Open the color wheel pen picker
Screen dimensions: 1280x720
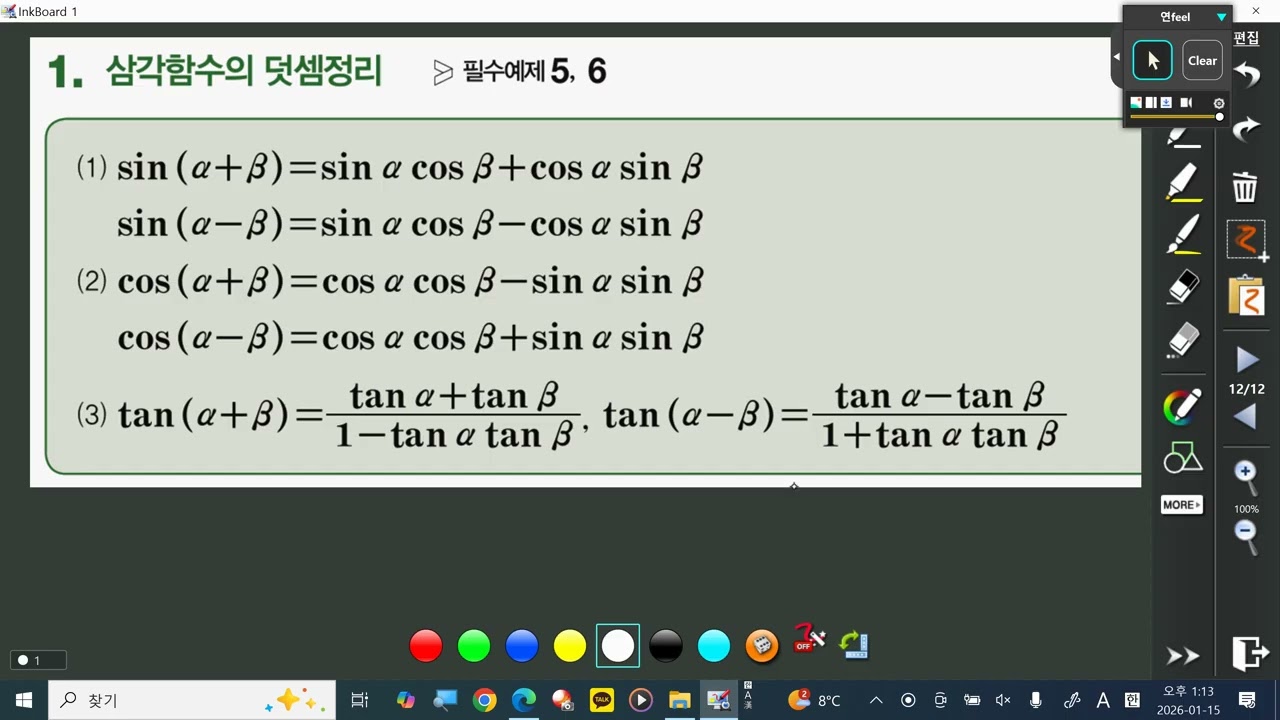pos(1183,406)
